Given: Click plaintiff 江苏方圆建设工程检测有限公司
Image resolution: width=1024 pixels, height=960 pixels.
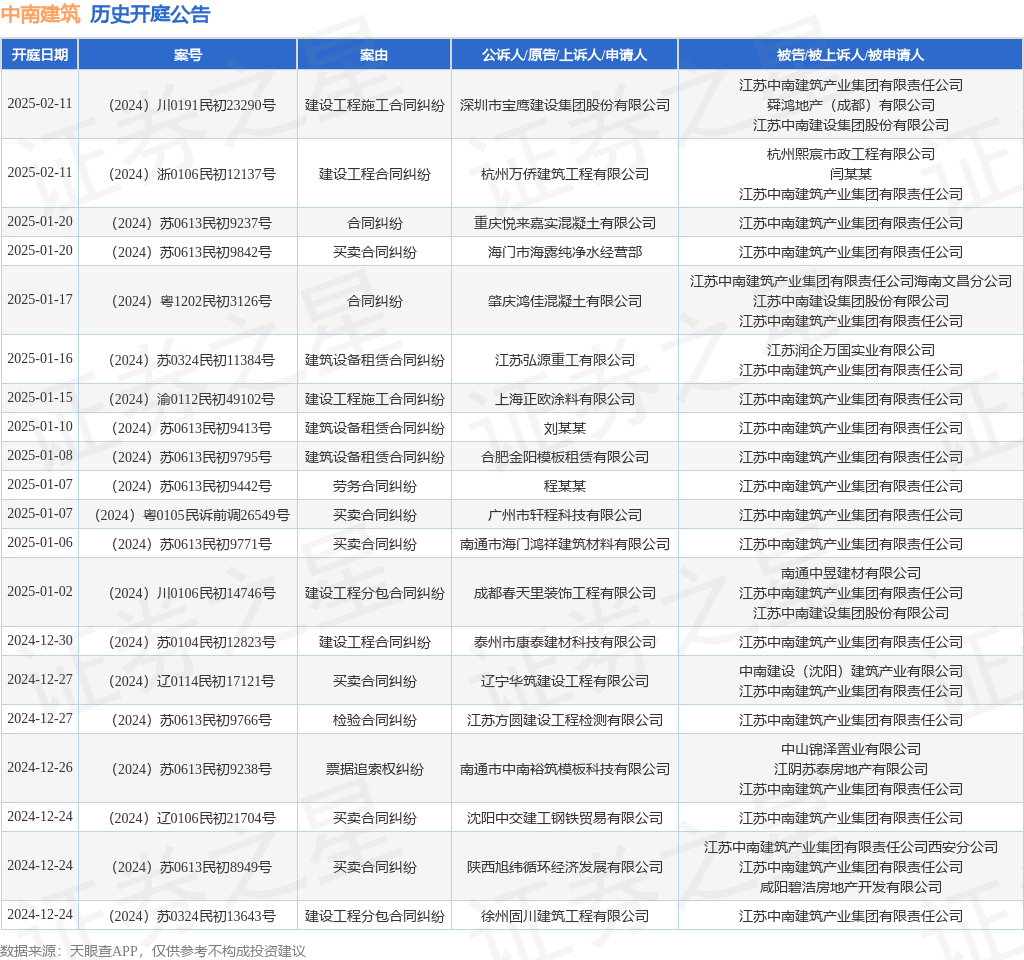Looking at the screenshot, I should (565, 720).
